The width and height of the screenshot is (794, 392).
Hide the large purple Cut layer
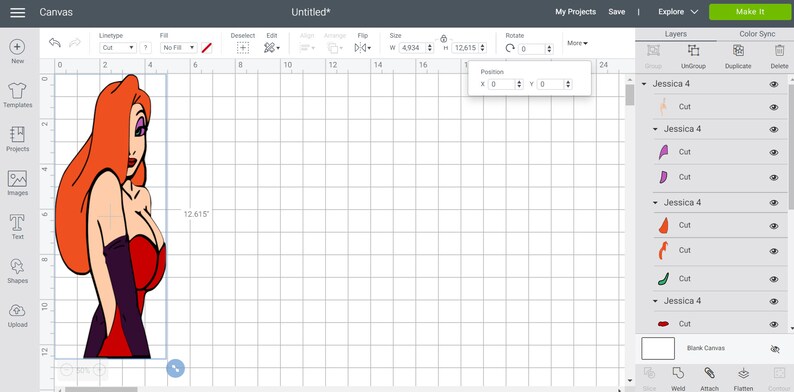[x=774, y=152]
